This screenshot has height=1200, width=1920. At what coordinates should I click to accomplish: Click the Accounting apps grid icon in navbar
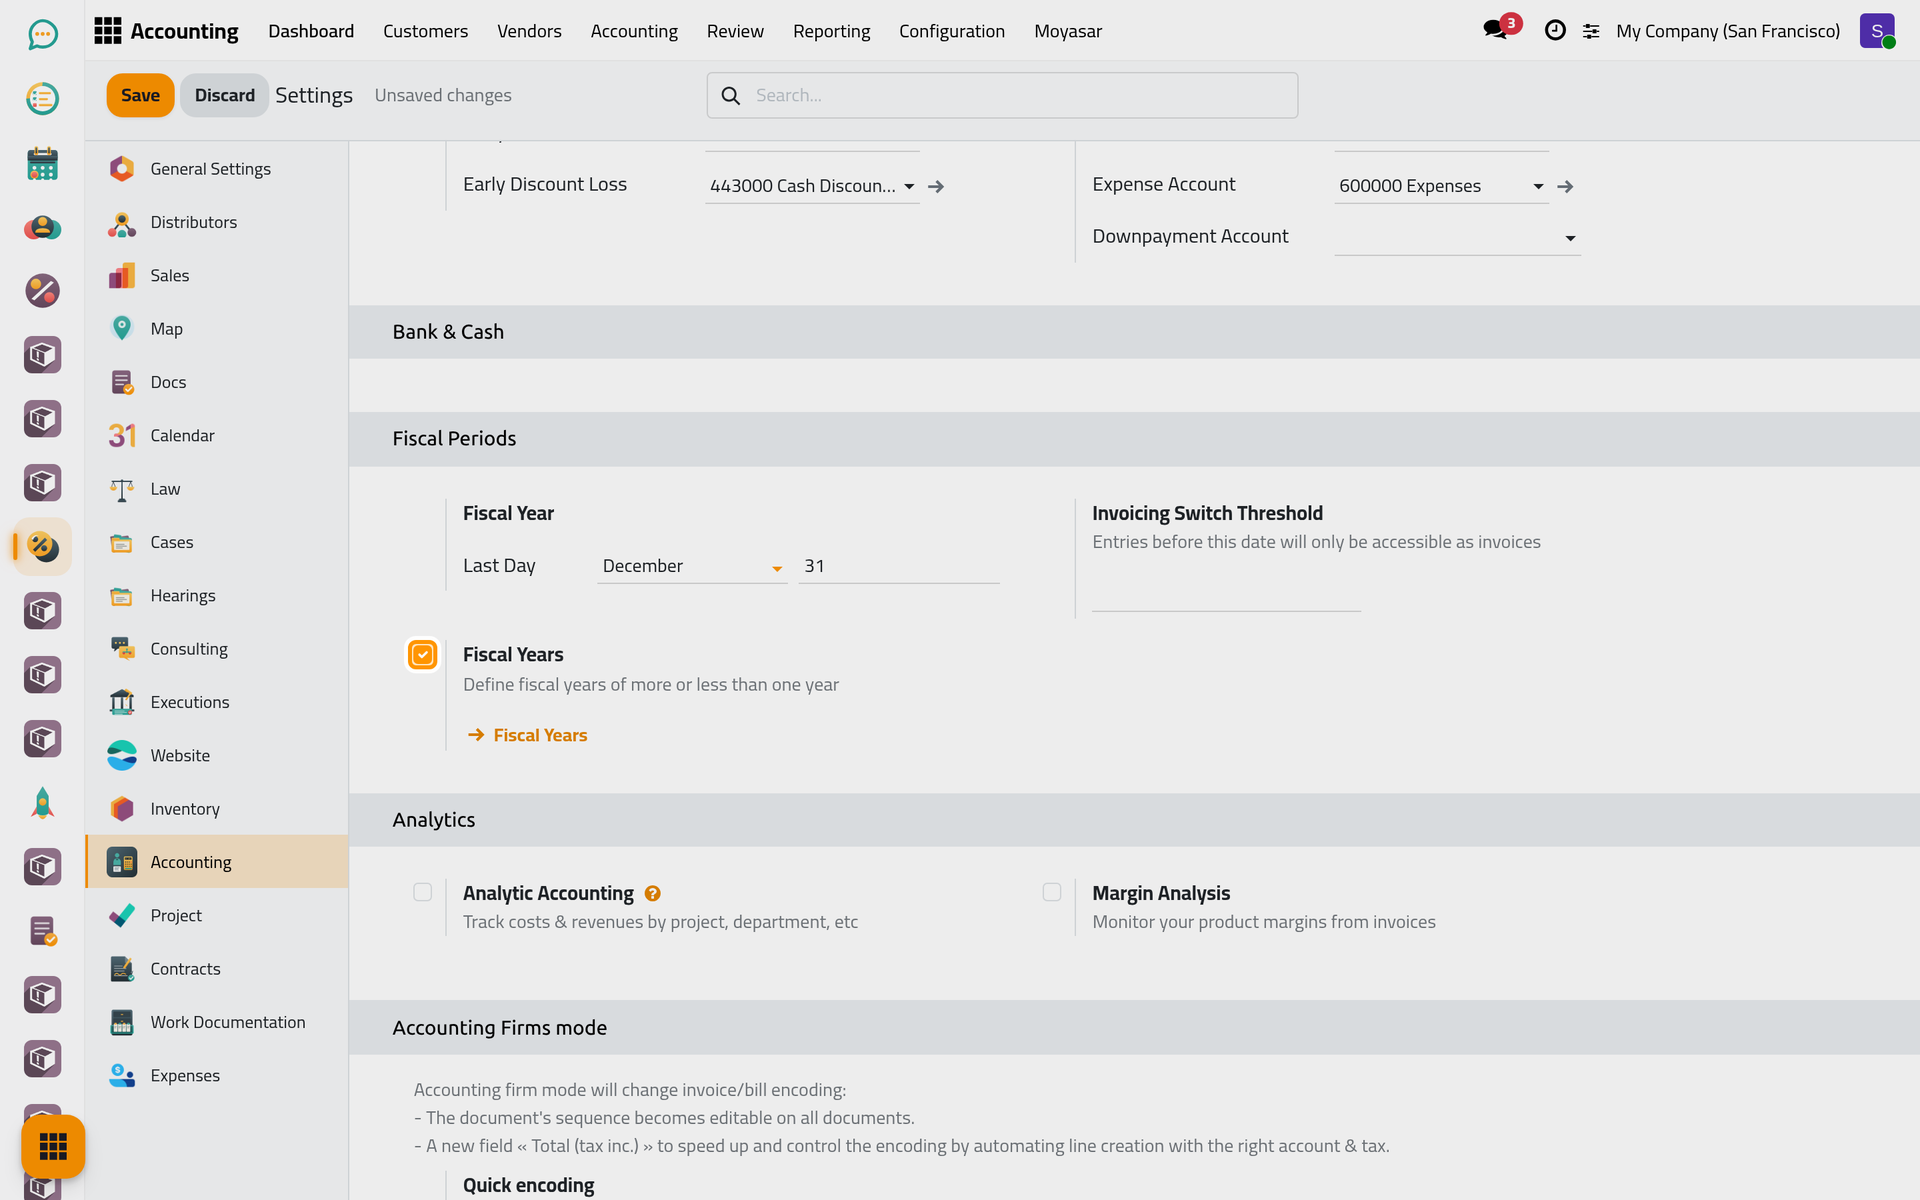click(107, 31)
